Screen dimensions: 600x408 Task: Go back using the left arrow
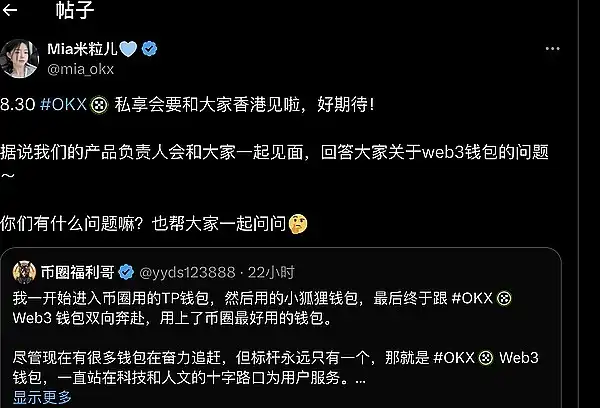[x=10, y=10]
